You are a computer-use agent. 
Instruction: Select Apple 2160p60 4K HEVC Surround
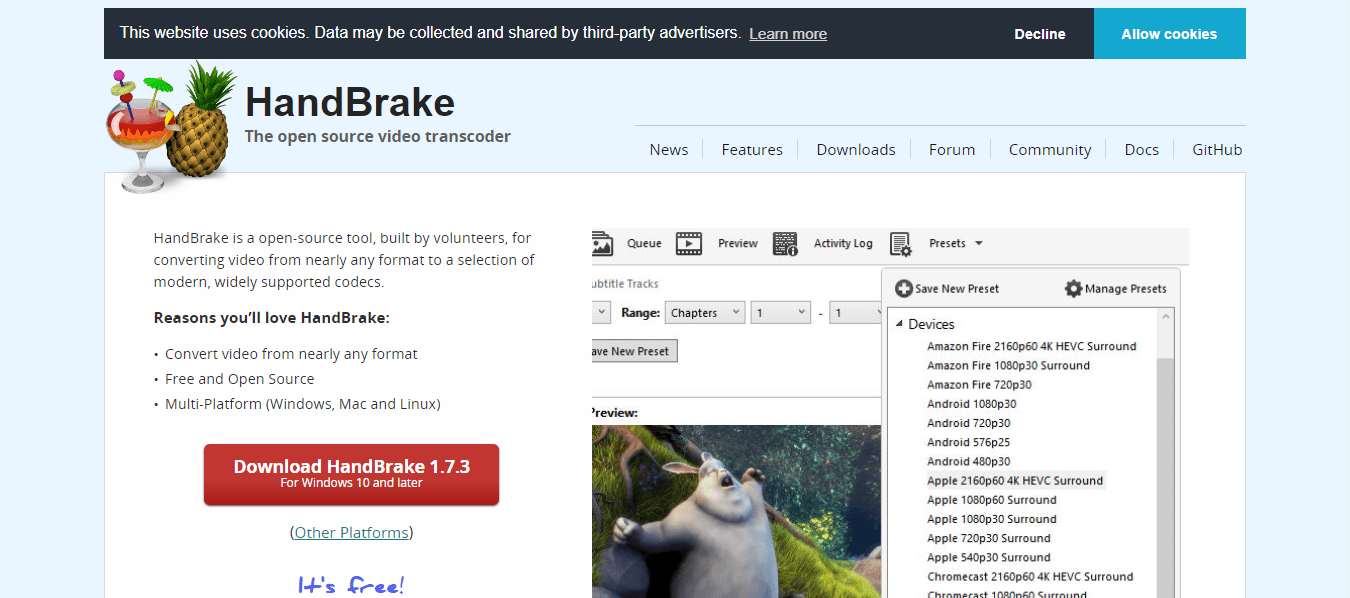tap(1015, 480)
